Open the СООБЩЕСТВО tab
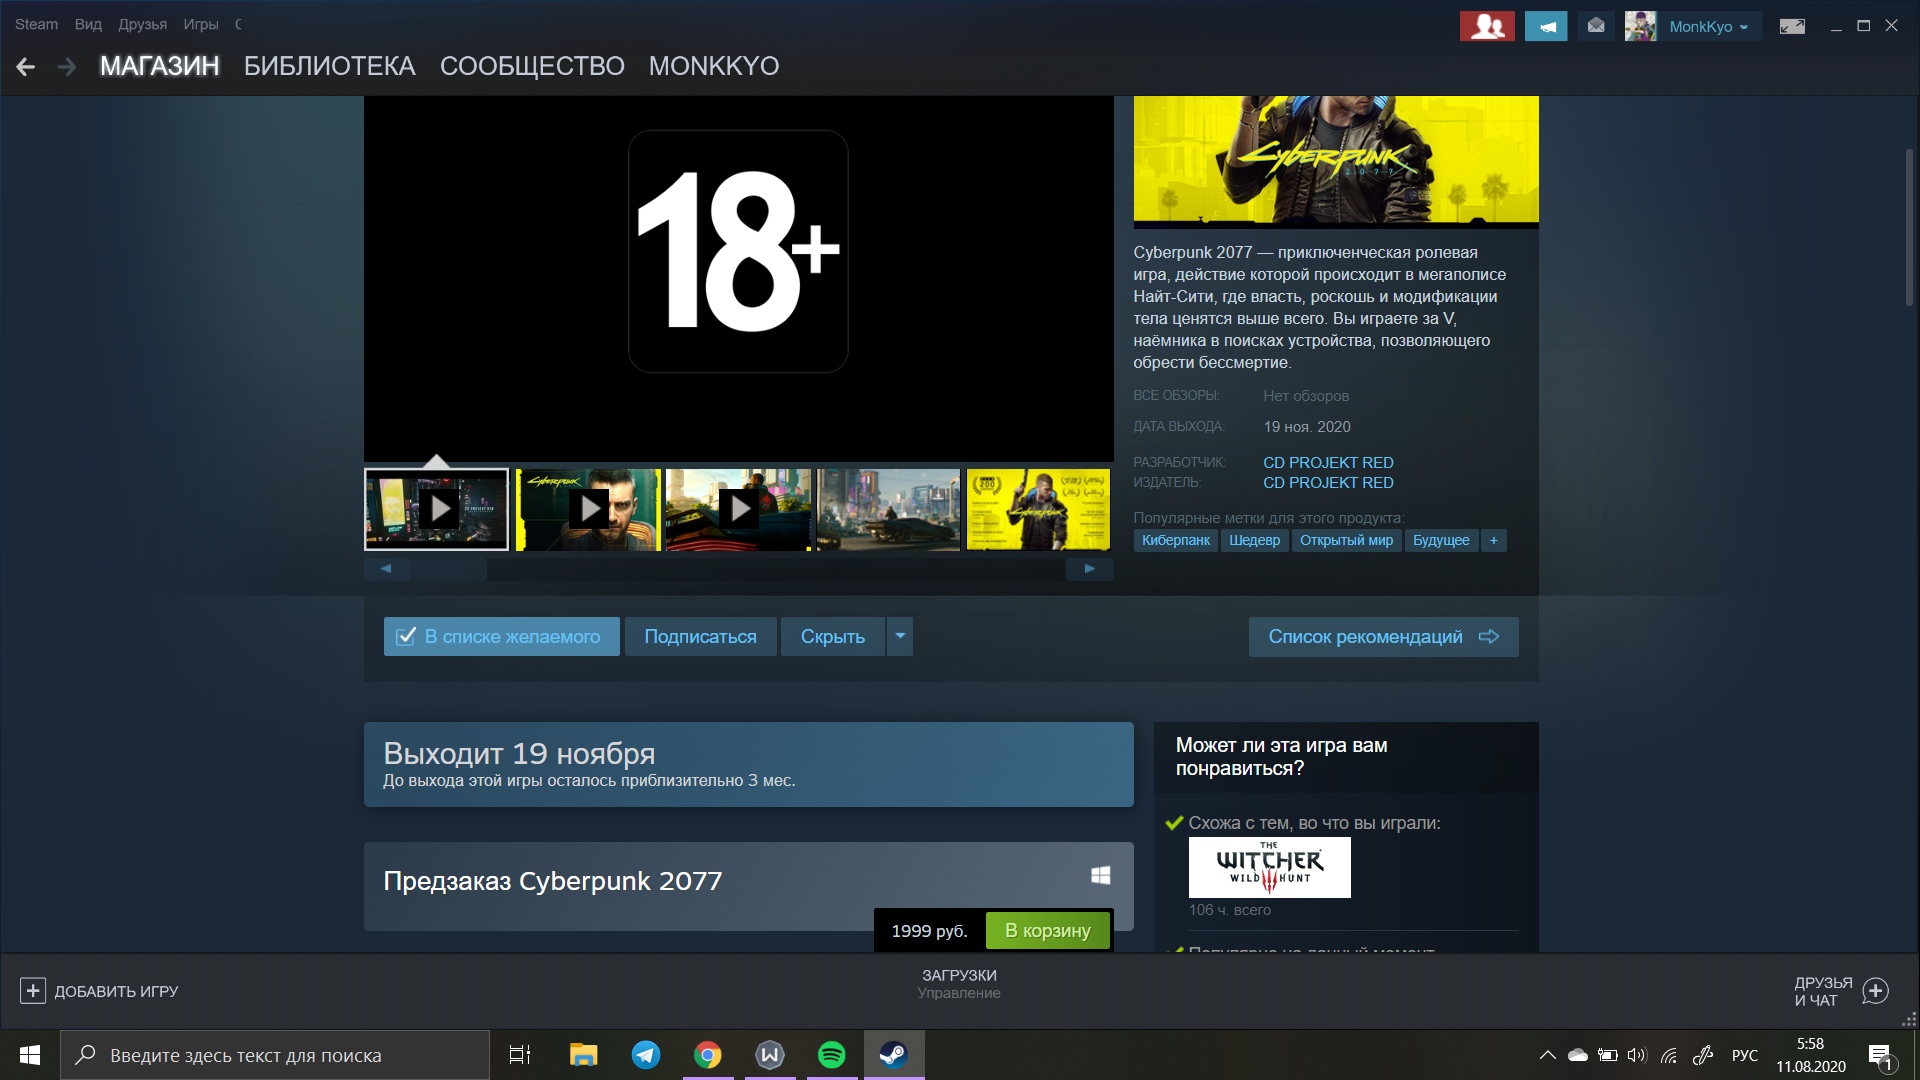The width and height of the screenshot is (1920, 1080). pyautogui.click(x=532, y=66)
